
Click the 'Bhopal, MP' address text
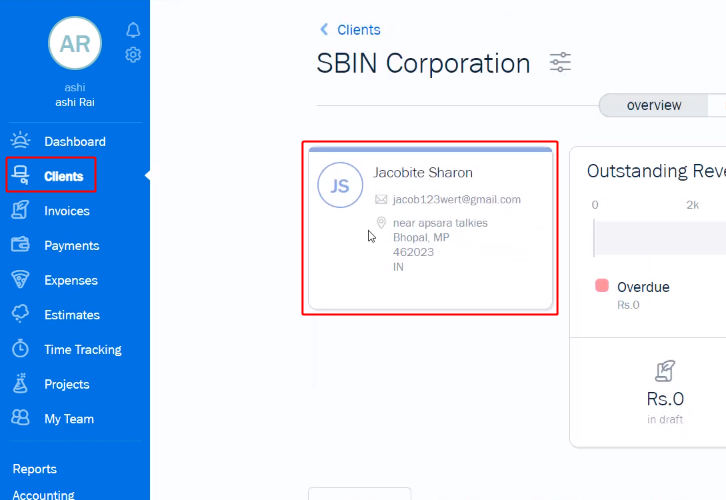coord(421,238)
